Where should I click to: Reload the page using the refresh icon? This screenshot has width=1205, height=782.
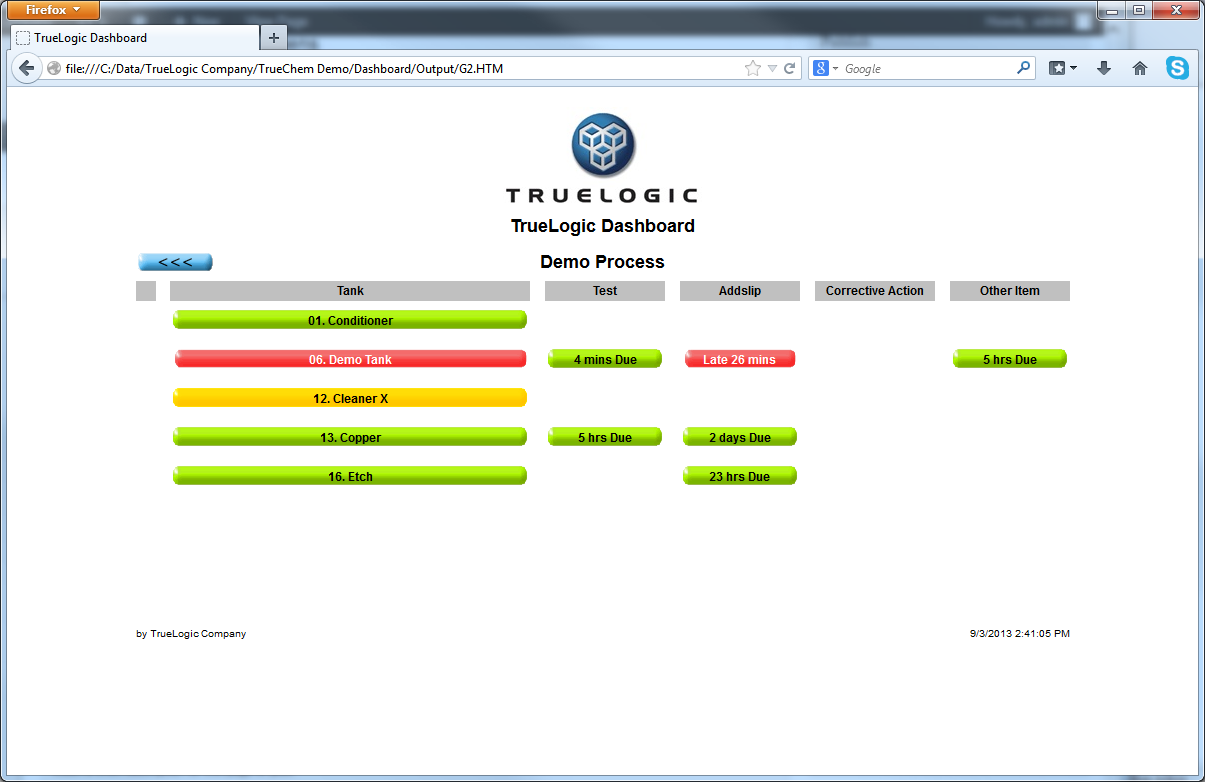(789, 68)
